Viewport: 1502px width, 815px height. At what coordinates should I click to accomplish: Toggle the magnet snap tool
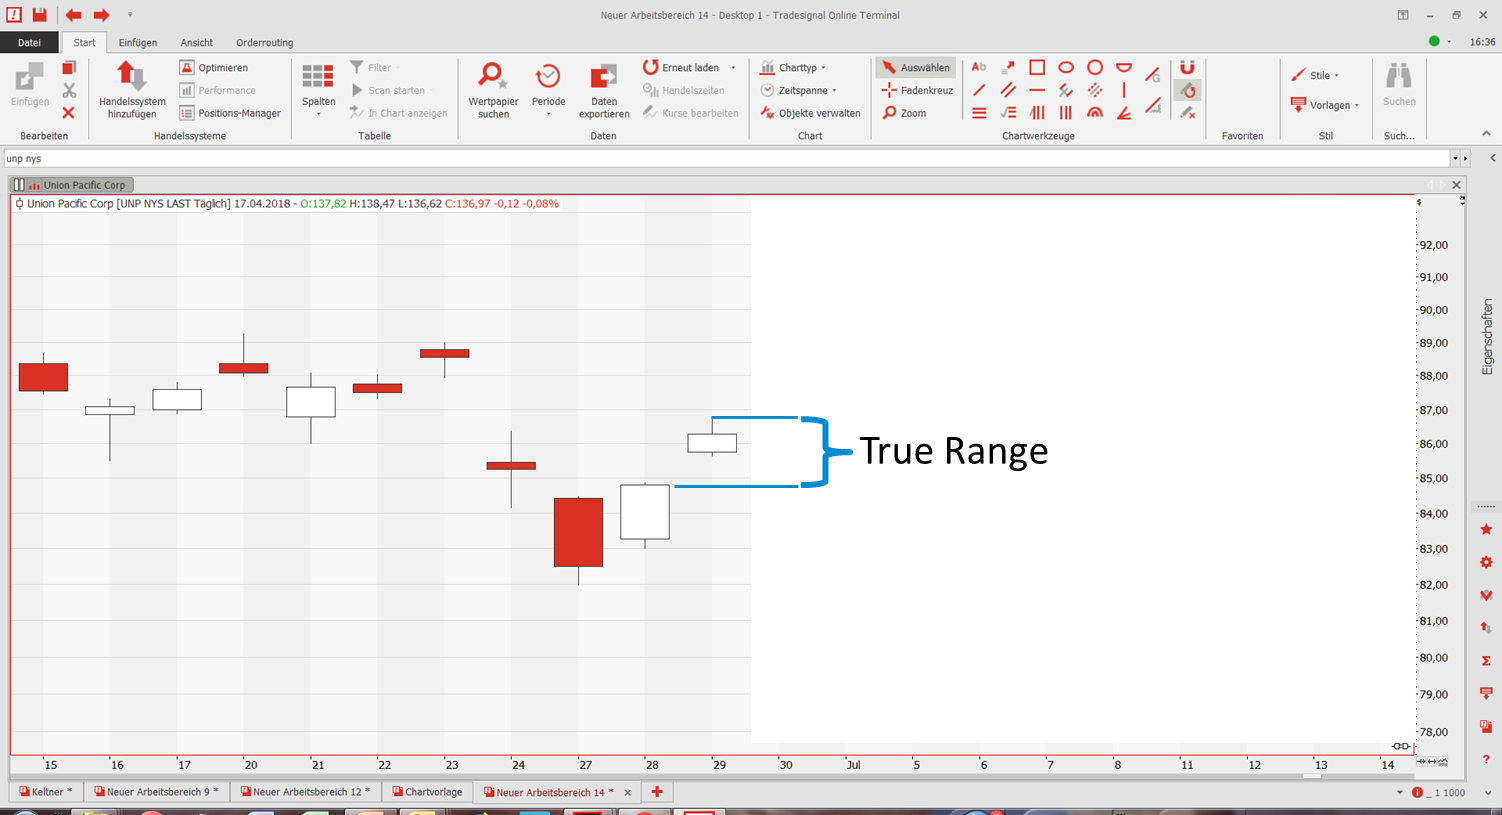click(x=1187, y=68)
